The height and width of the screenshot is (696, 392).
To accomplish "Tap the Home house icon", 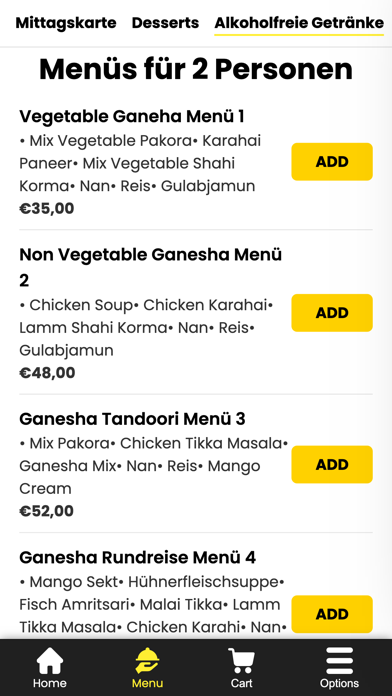I will 49,660.
